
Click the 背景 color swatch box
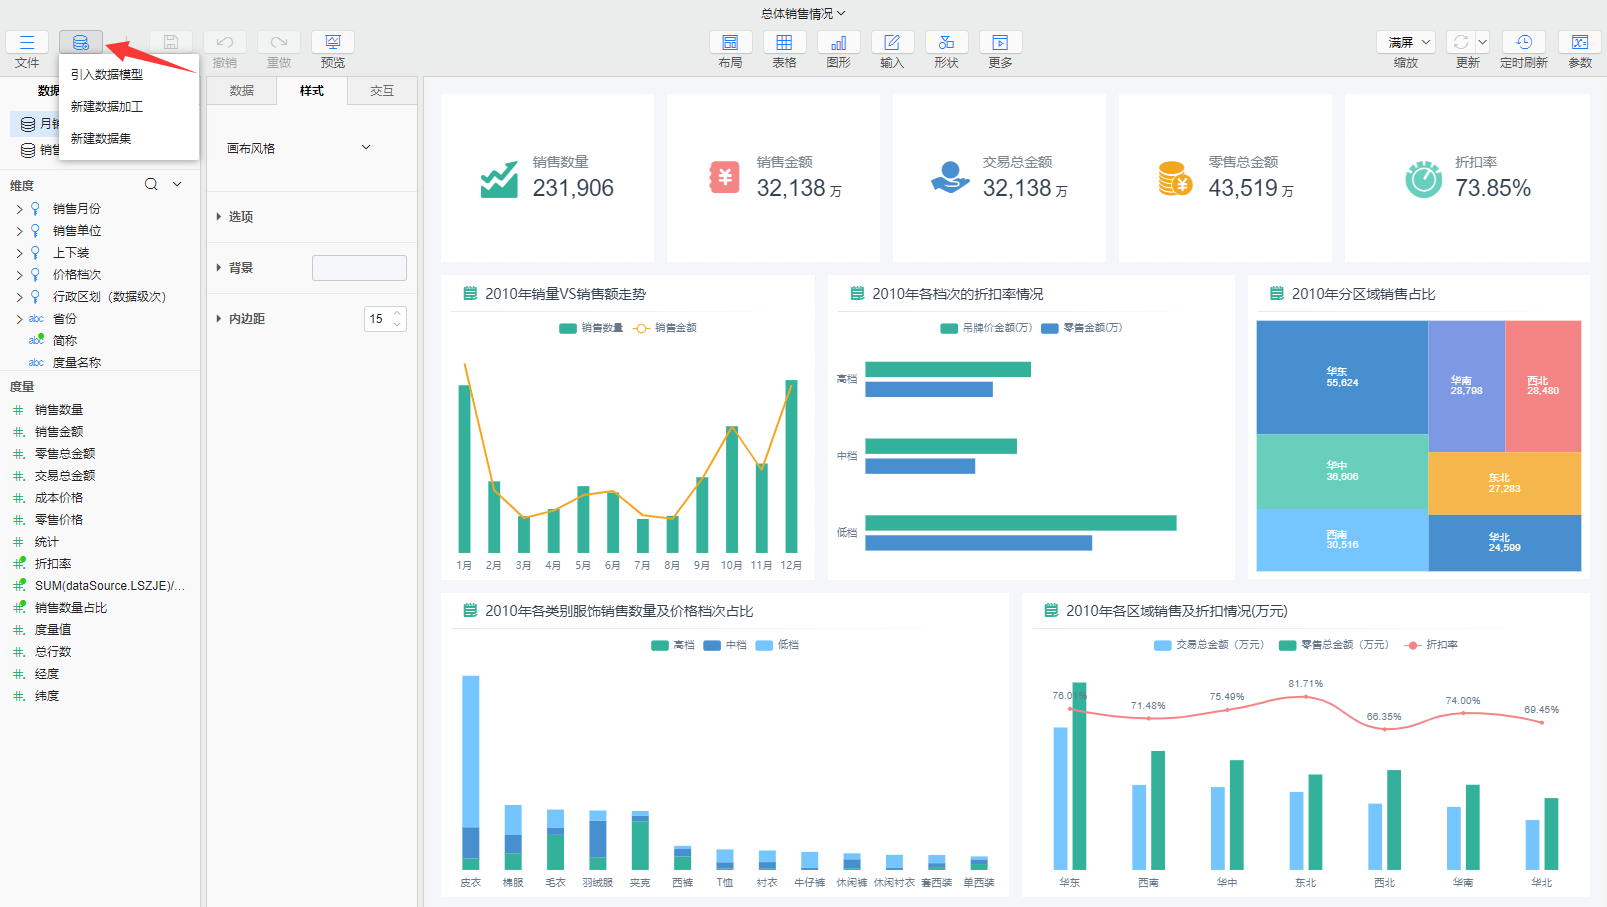click(359, 268)
